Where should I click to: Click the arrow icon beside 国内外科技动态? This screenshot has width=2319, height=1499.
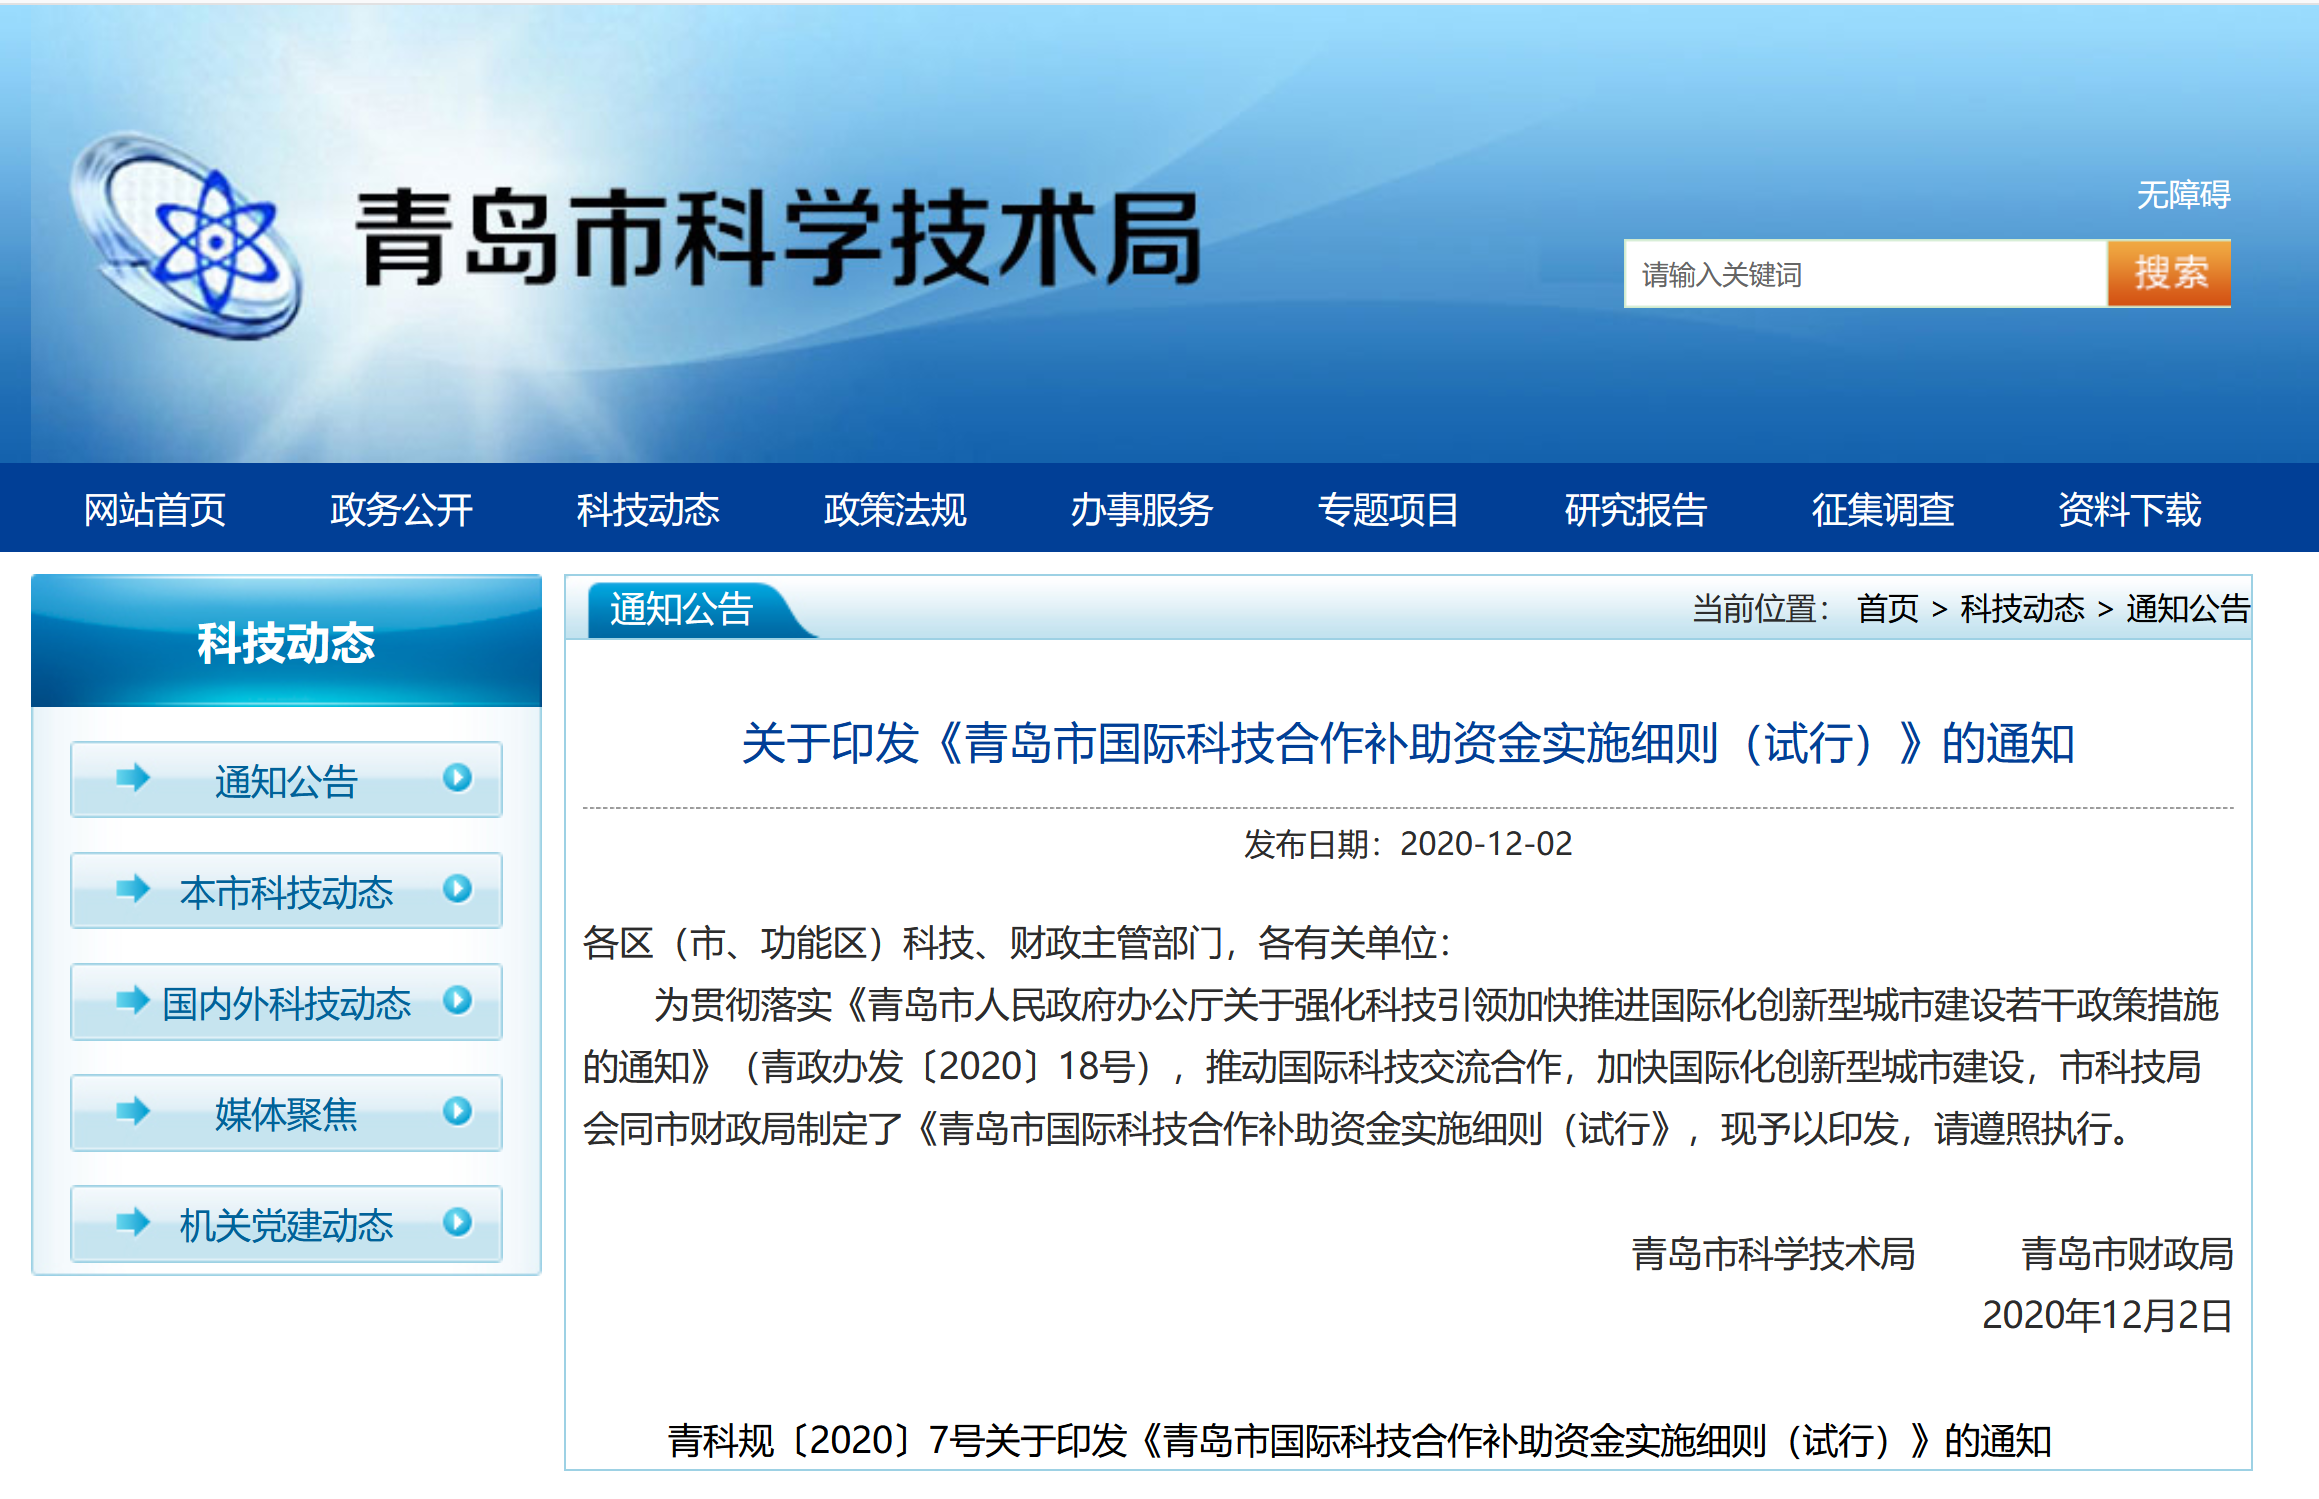[132, 1000]
